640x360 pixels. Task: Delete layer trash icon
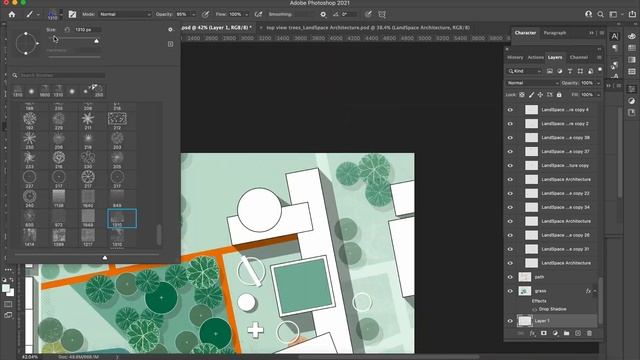click(x=589, y=333)
